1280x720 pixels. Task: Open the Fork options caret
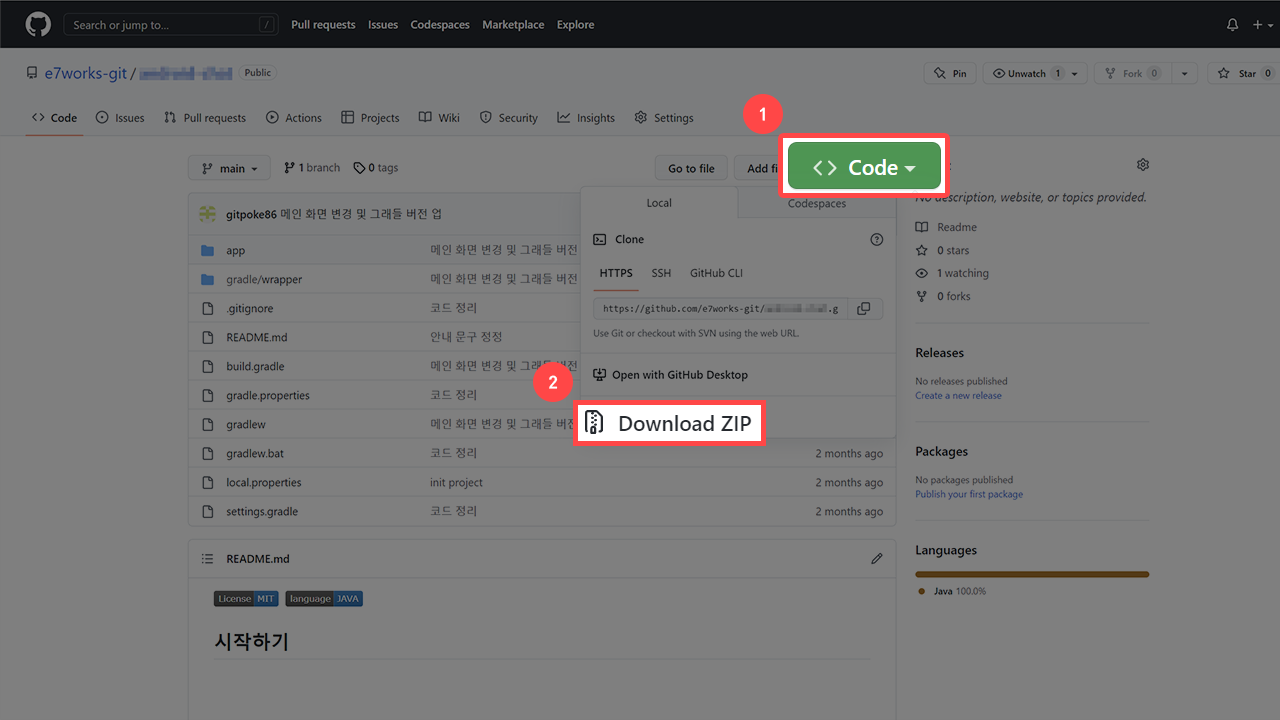tap(1184, 74)
